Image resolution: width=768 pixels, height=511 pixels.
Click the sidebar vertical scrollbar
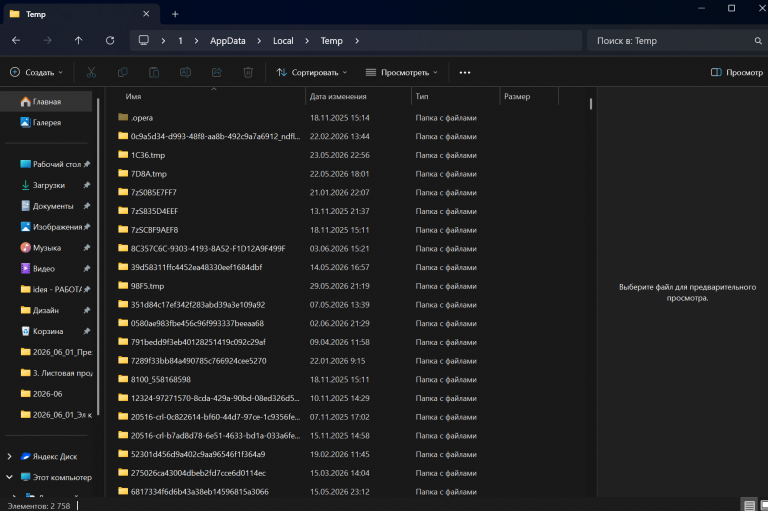(x=98, y=256)
